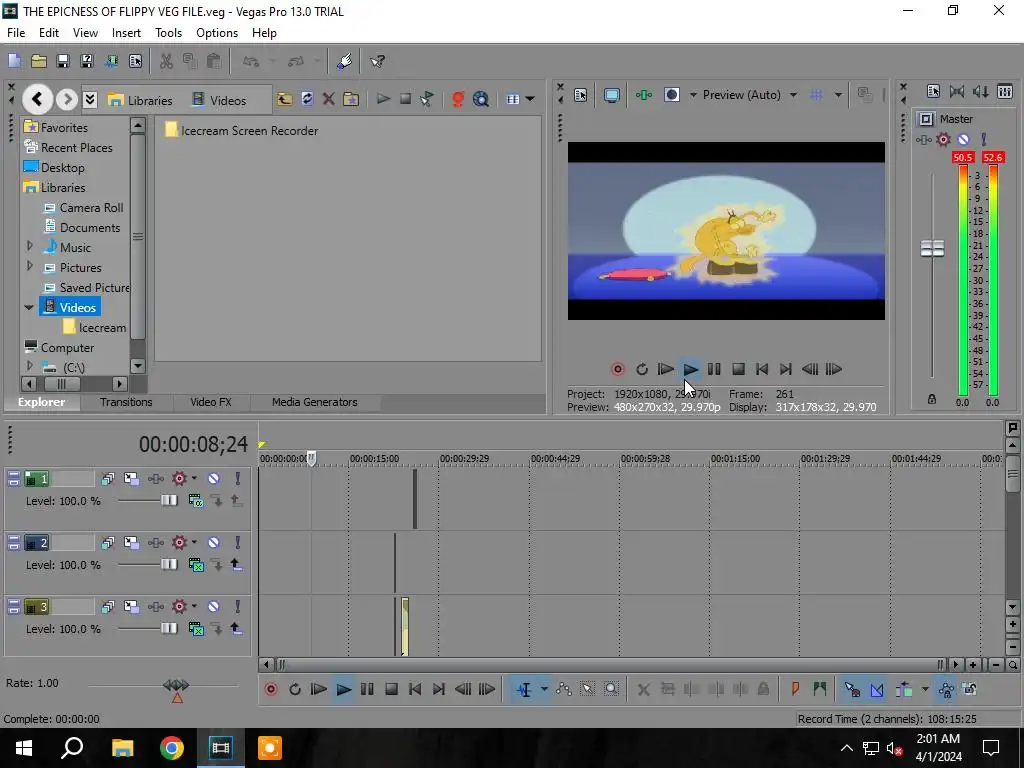Click the What's This help pointer icon
The width and height of the screenshot is (1024, 768).
(377, 61)
